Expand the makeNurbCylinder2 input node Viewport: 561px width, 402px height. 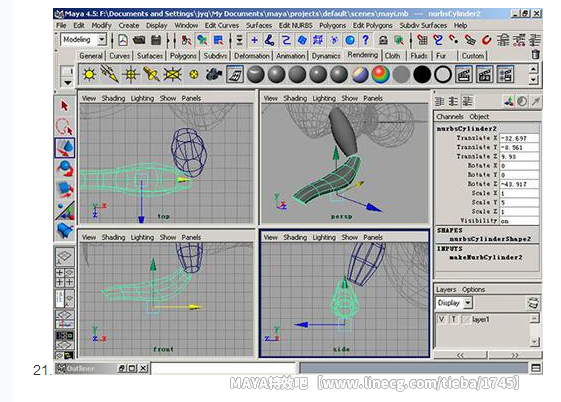pyautogui.click(x=485, y=257)
